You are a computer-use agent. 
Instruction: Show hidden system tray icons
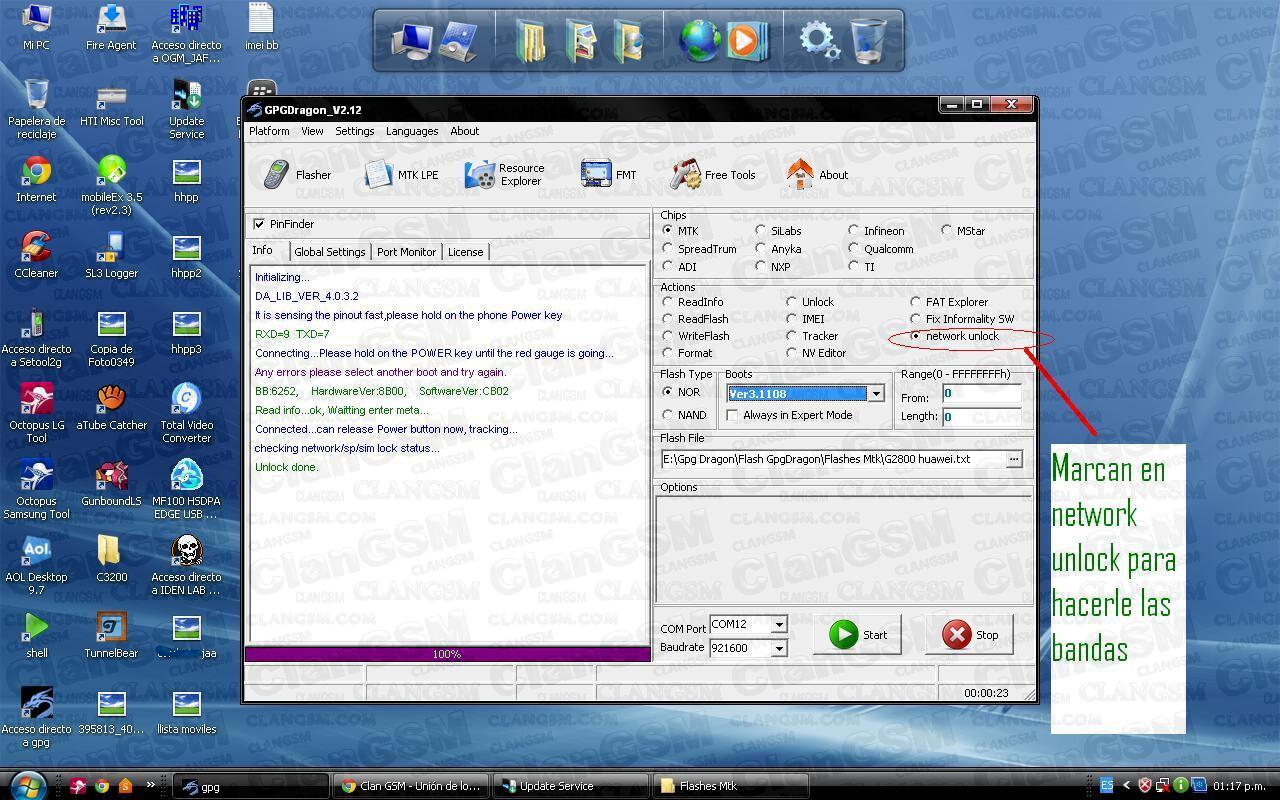1127,786
